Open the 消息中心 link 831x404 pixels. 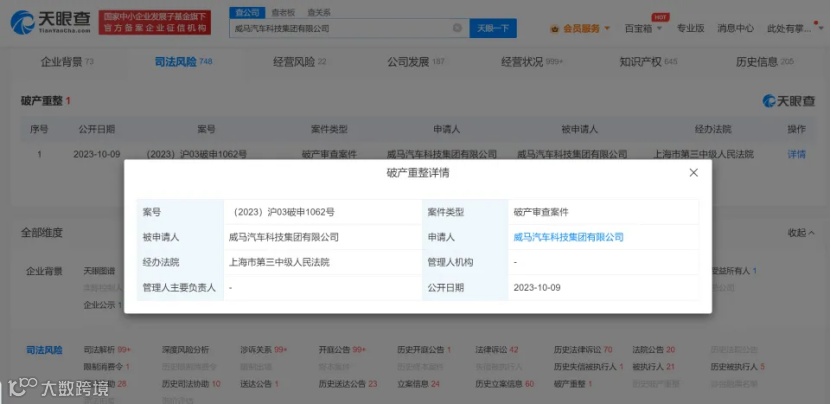coord(735,29)
